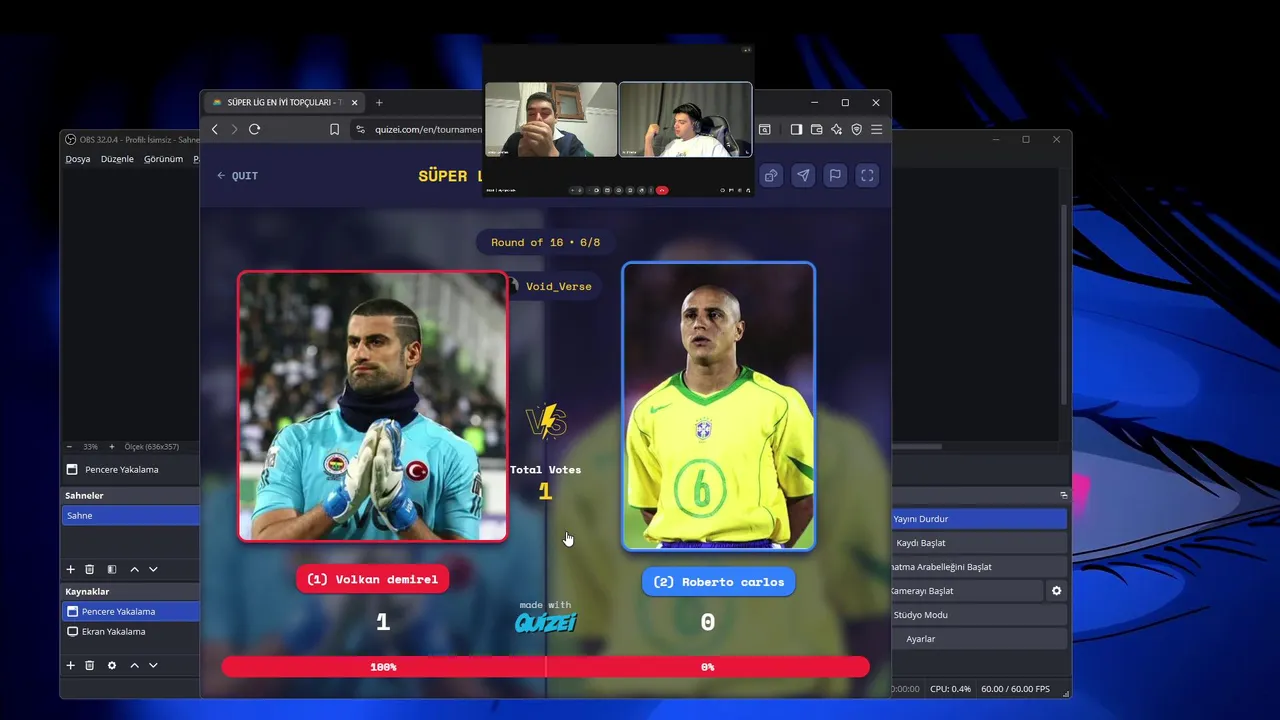Click the red vote percentage bar
The height and width of the screenshot is (720, 1280).
pyautogui.click(x=545, y=667)
